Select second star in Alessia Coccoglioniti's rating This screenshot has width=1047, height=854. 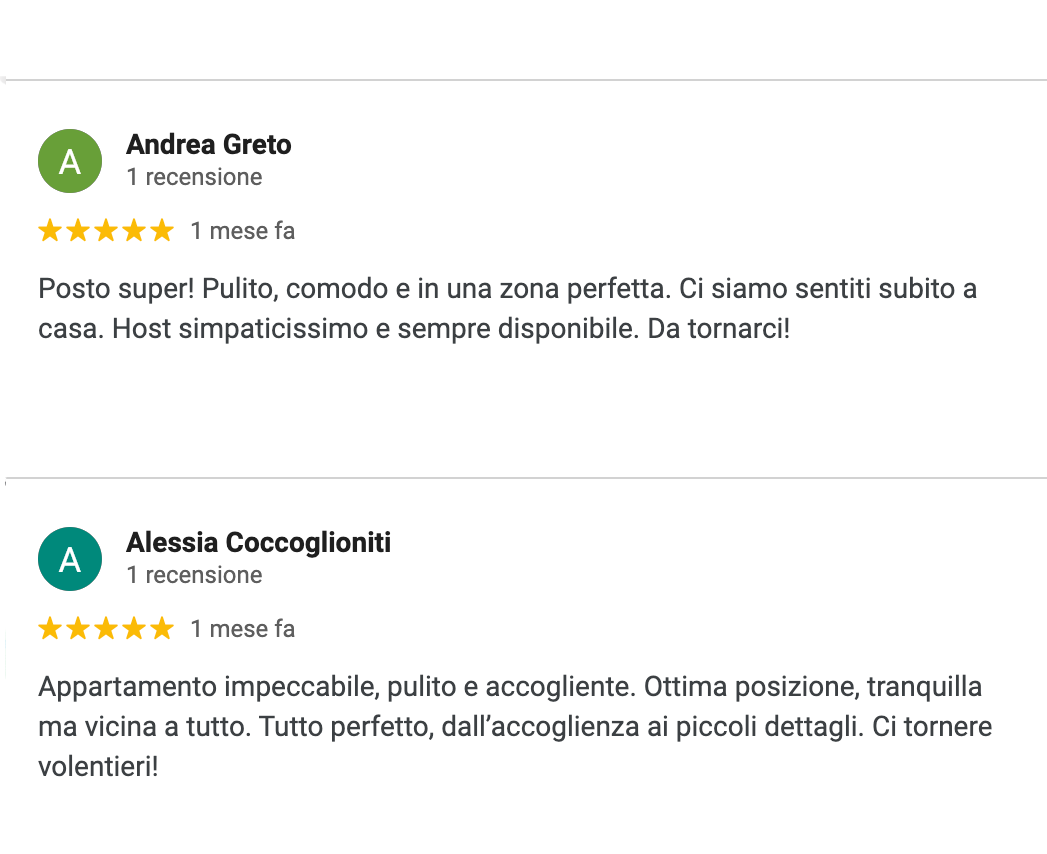point(77,629)
